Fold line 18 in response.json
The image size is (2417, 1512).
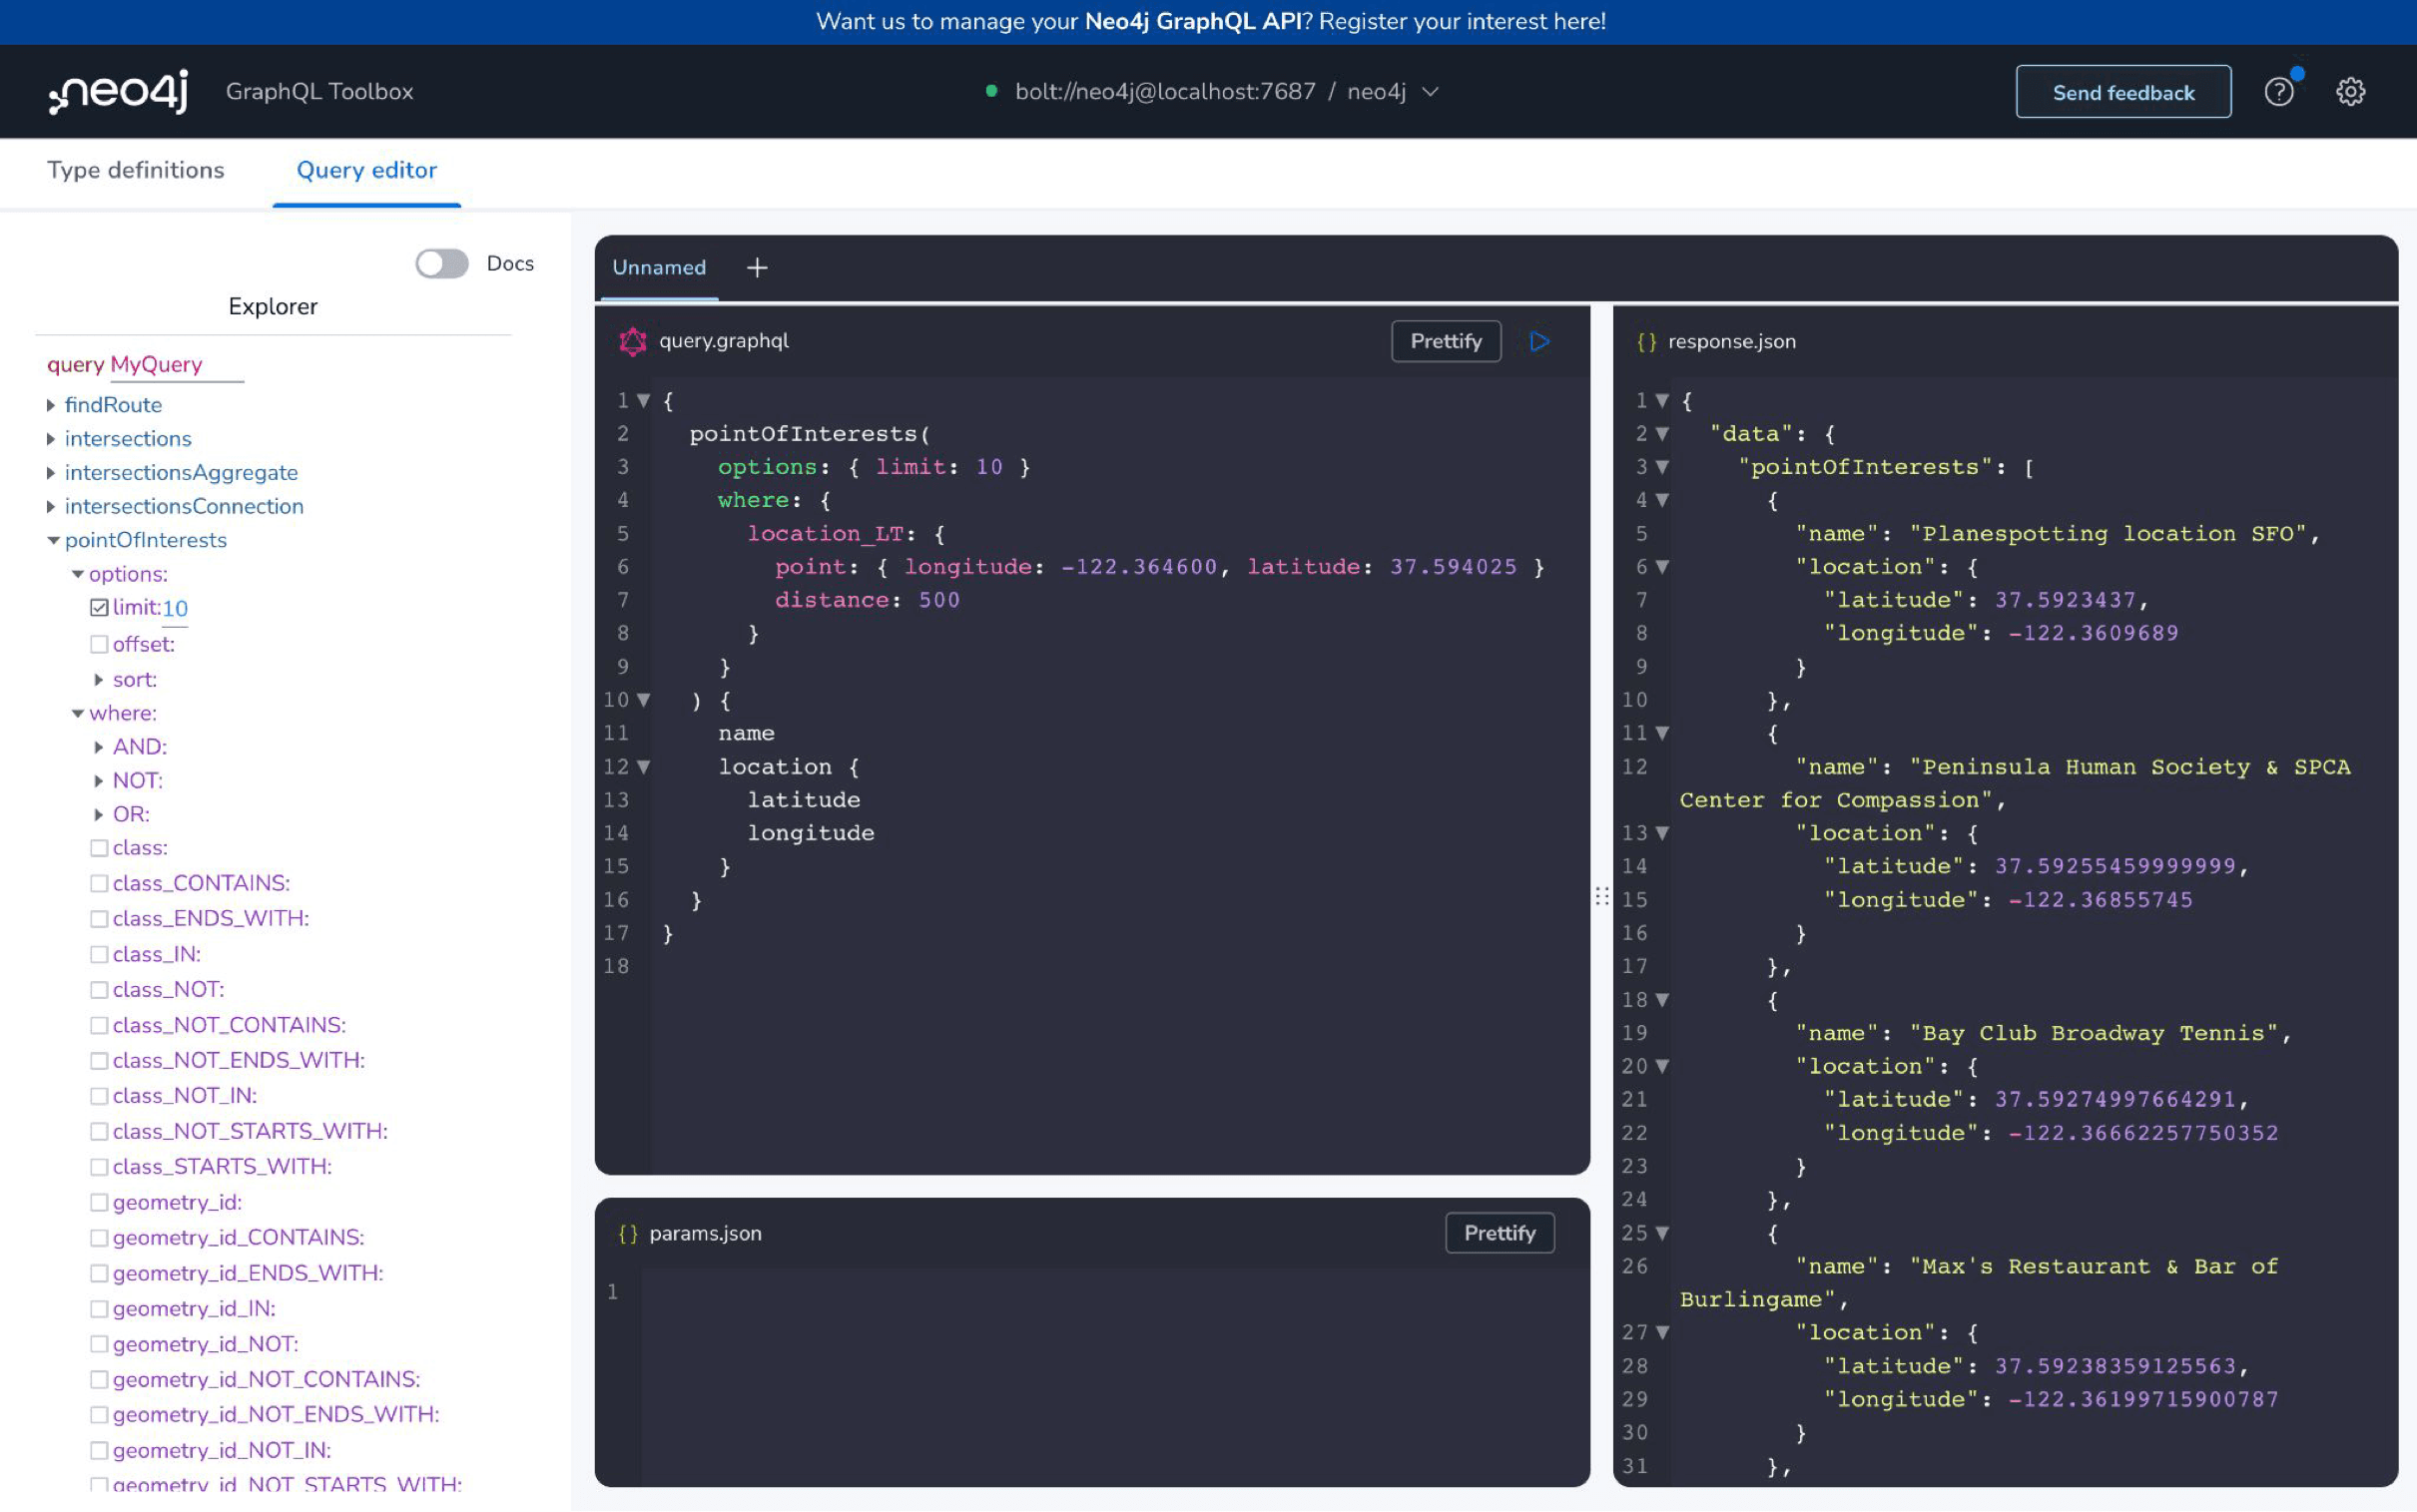point(1662,1000)
